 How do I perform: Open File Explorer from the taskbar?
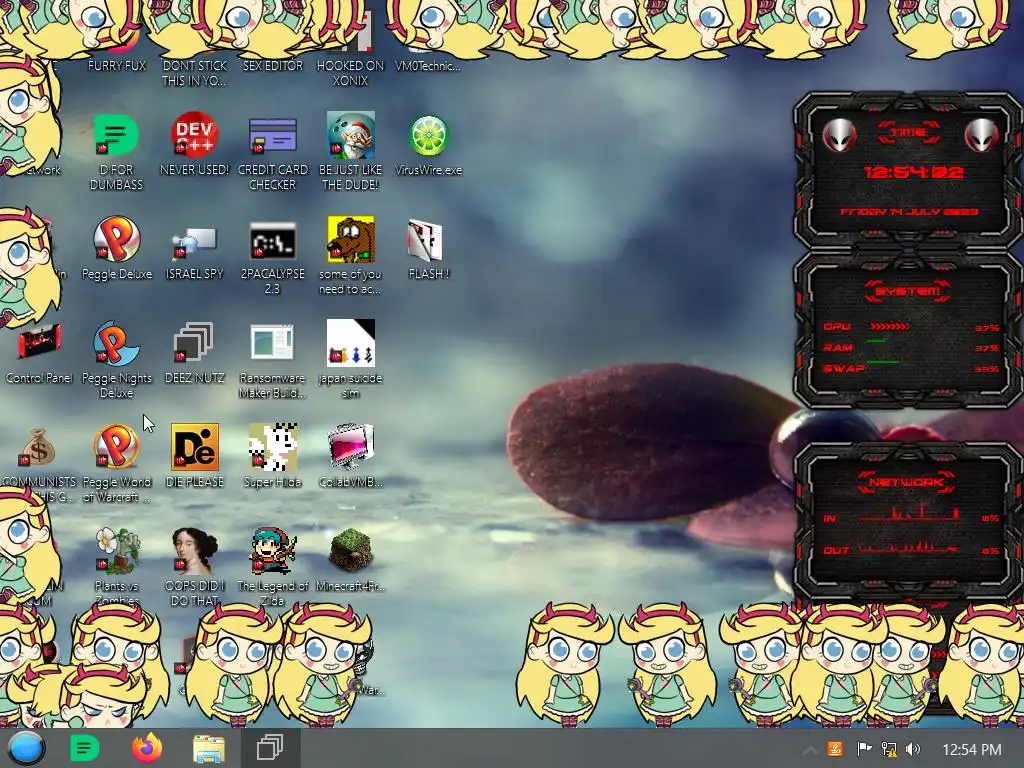click(208, 748)
